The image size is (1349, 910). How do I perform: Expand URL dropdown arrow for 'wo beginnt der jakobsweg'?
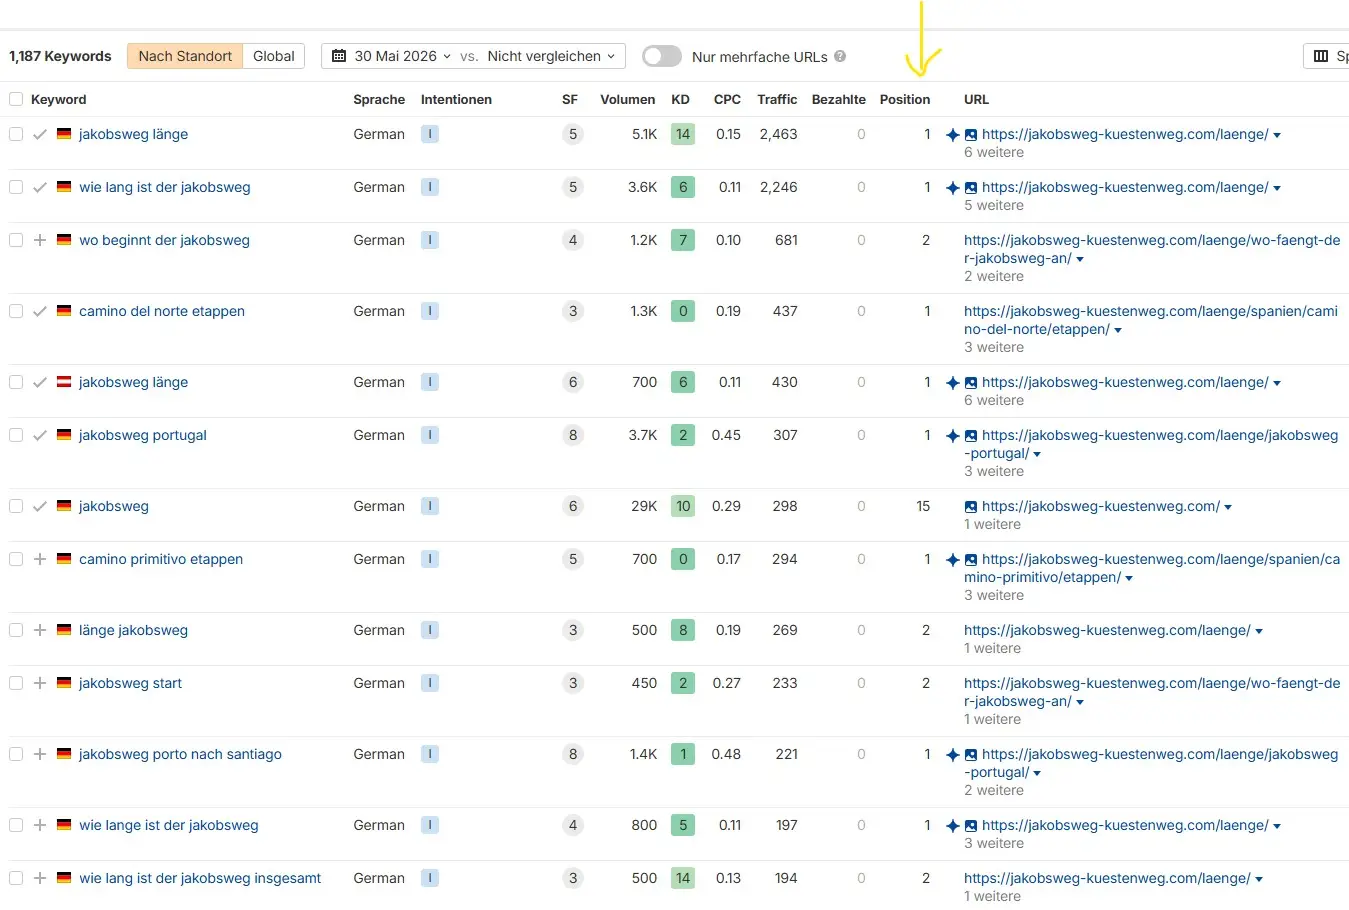[x=1080, y=260]
